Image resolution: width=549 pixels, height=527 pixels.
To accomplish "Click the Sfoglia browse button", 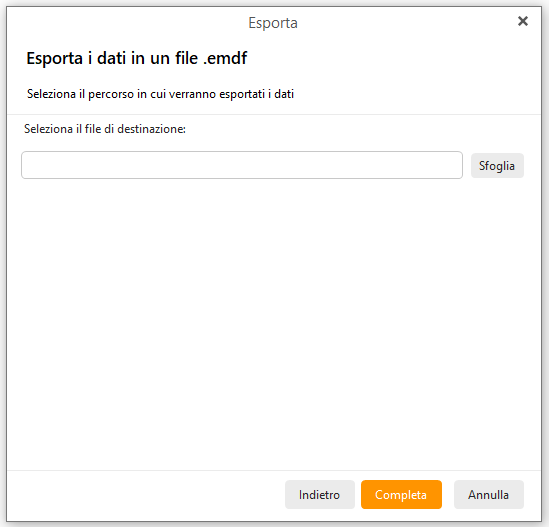I will click(x=497, y=166).
